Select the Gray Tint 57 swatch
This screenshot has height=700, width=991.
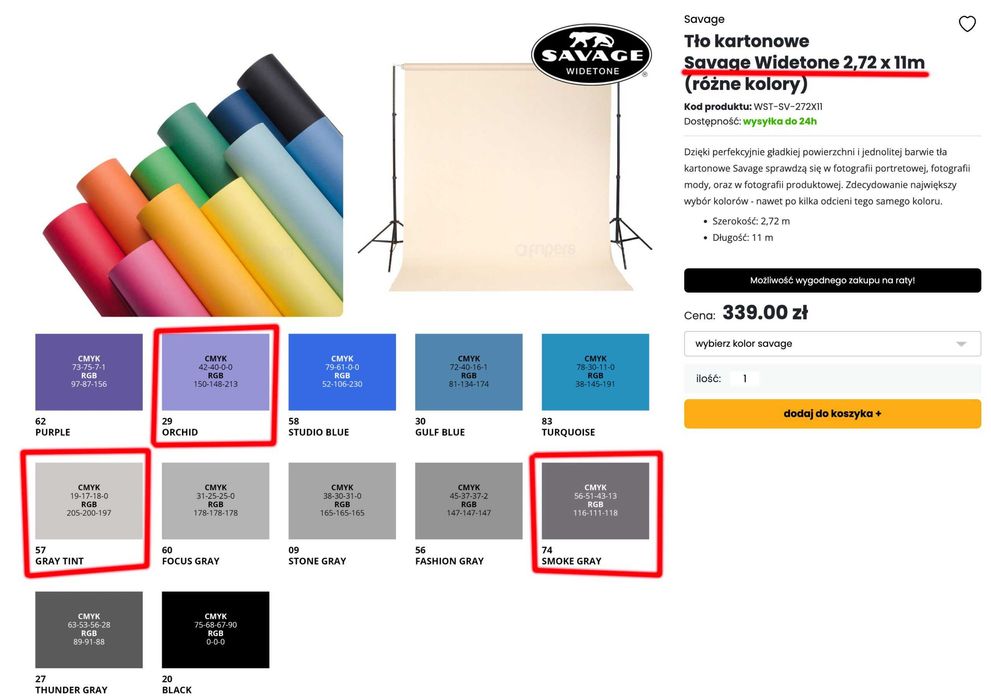coord(89,501)
